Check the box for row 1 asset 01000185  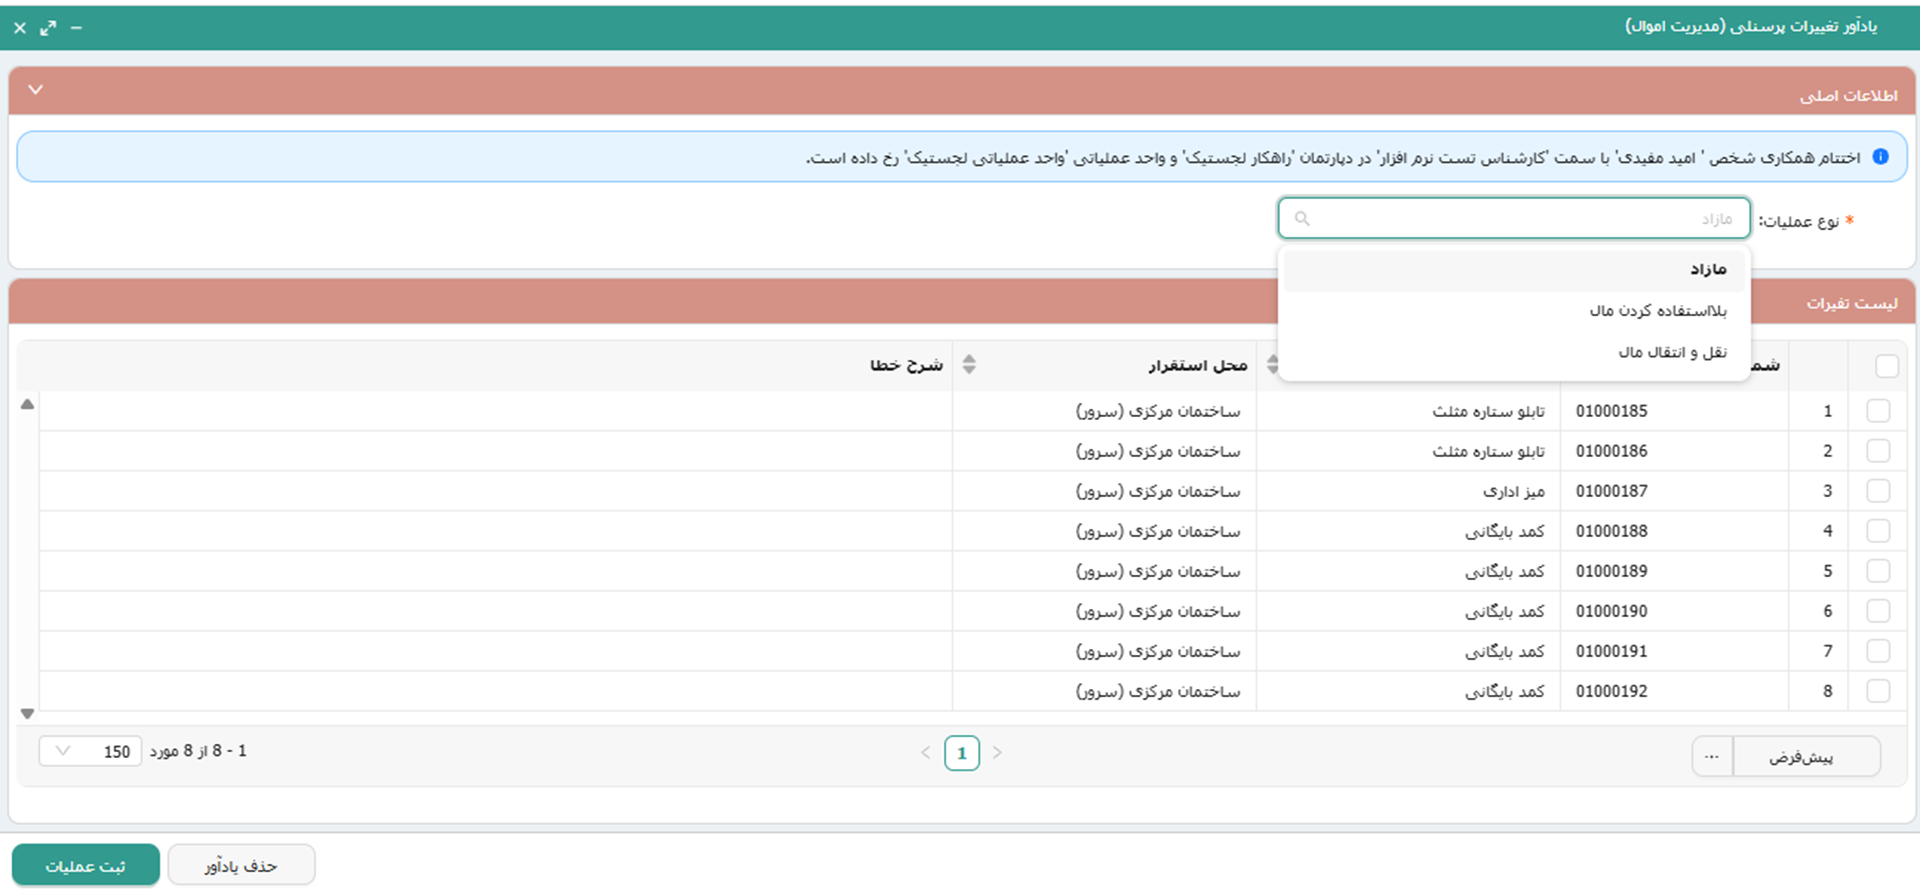[1877, 411]
